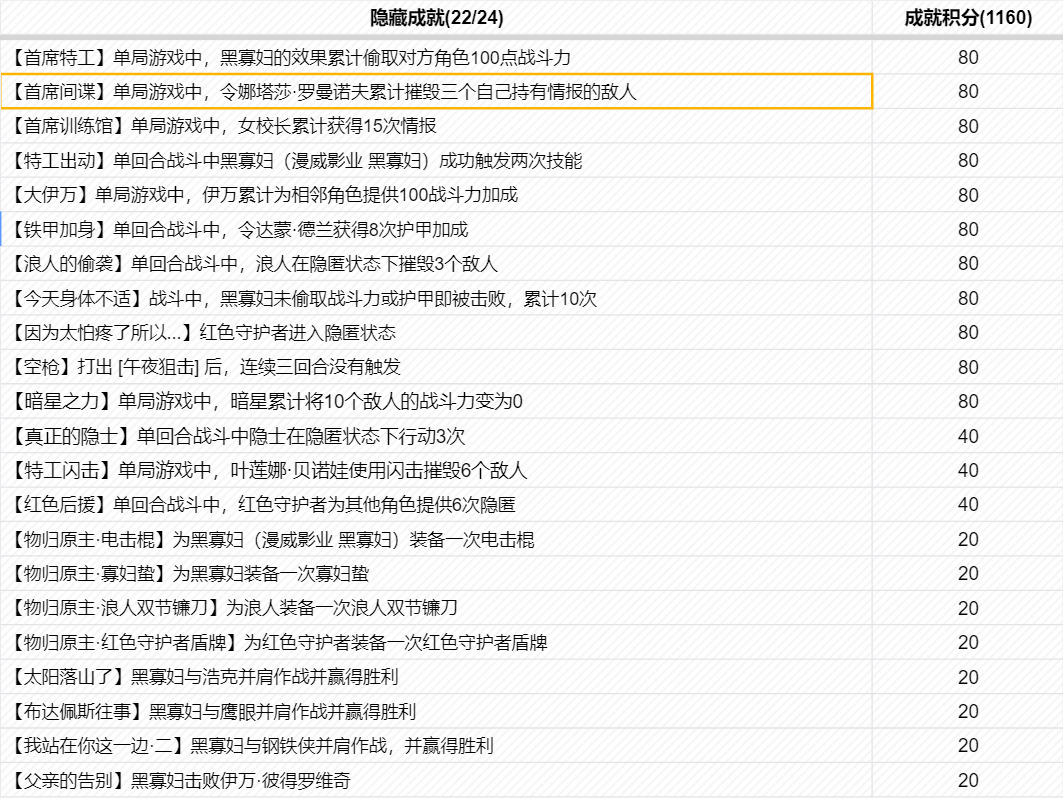Select the 【浪人的偷袭】 achievement row
Image resolution: width=1063 pixels, height=798 pixels.
click(256, 264)
